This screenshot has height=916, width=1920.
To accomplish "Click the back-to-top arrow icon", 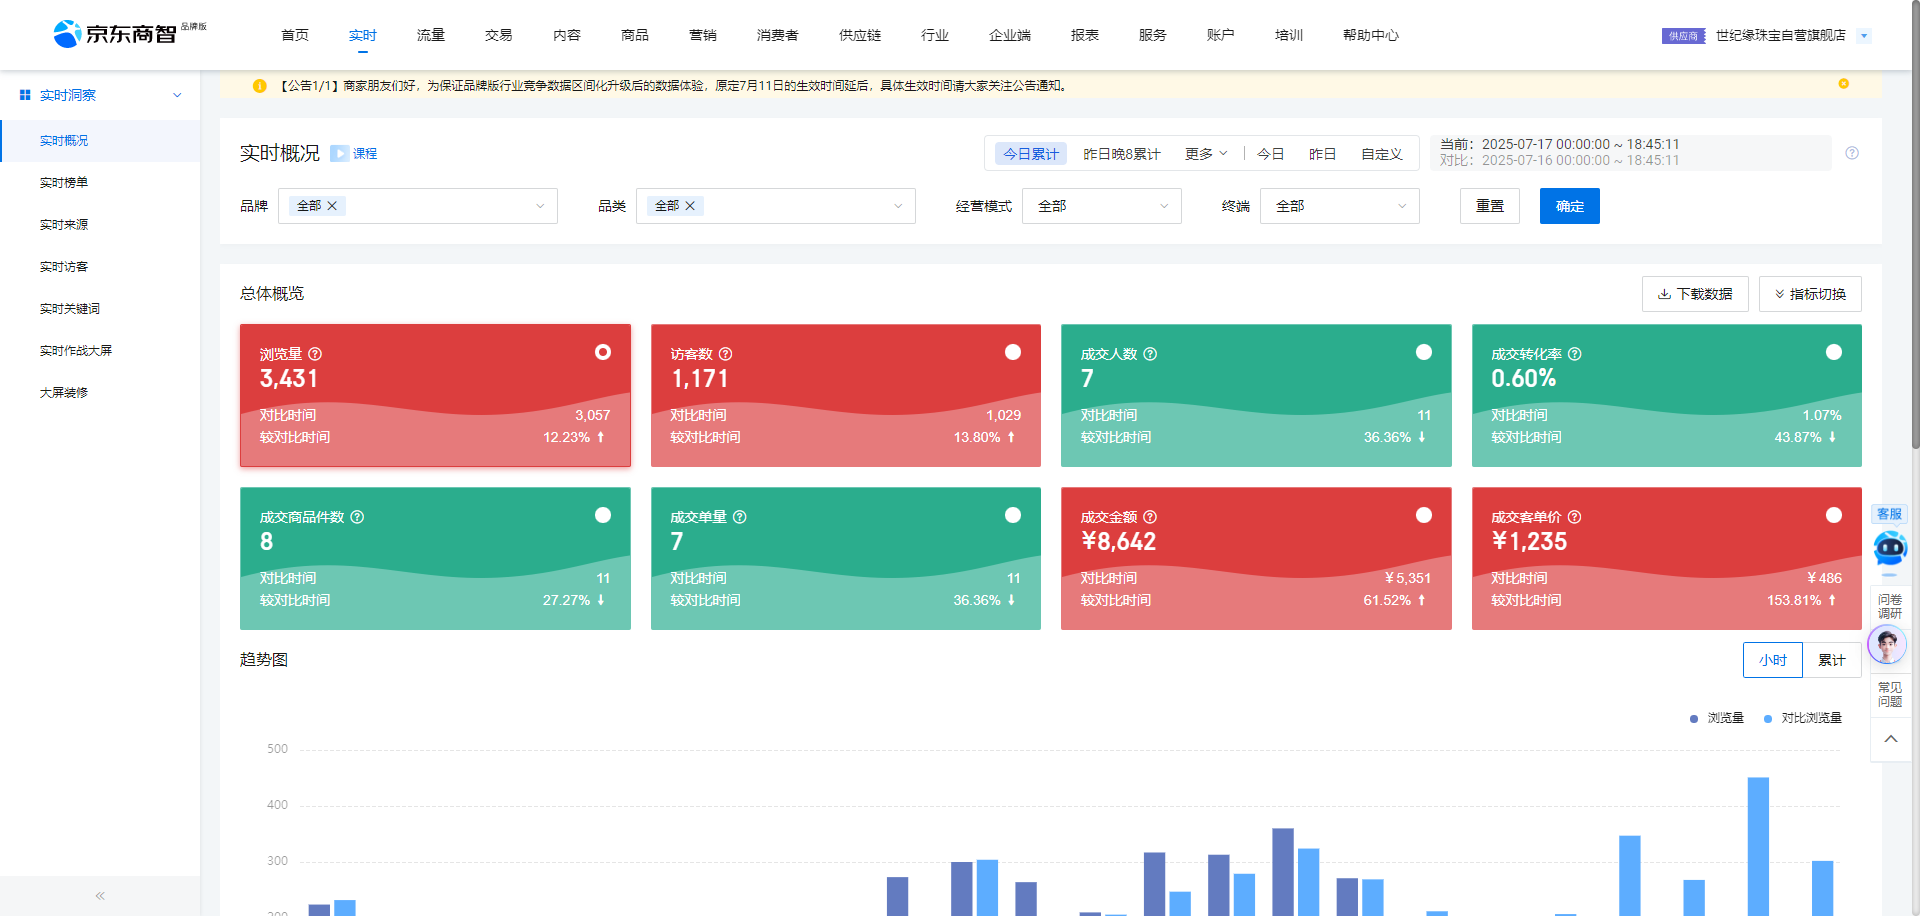I will coord(1890,739).
